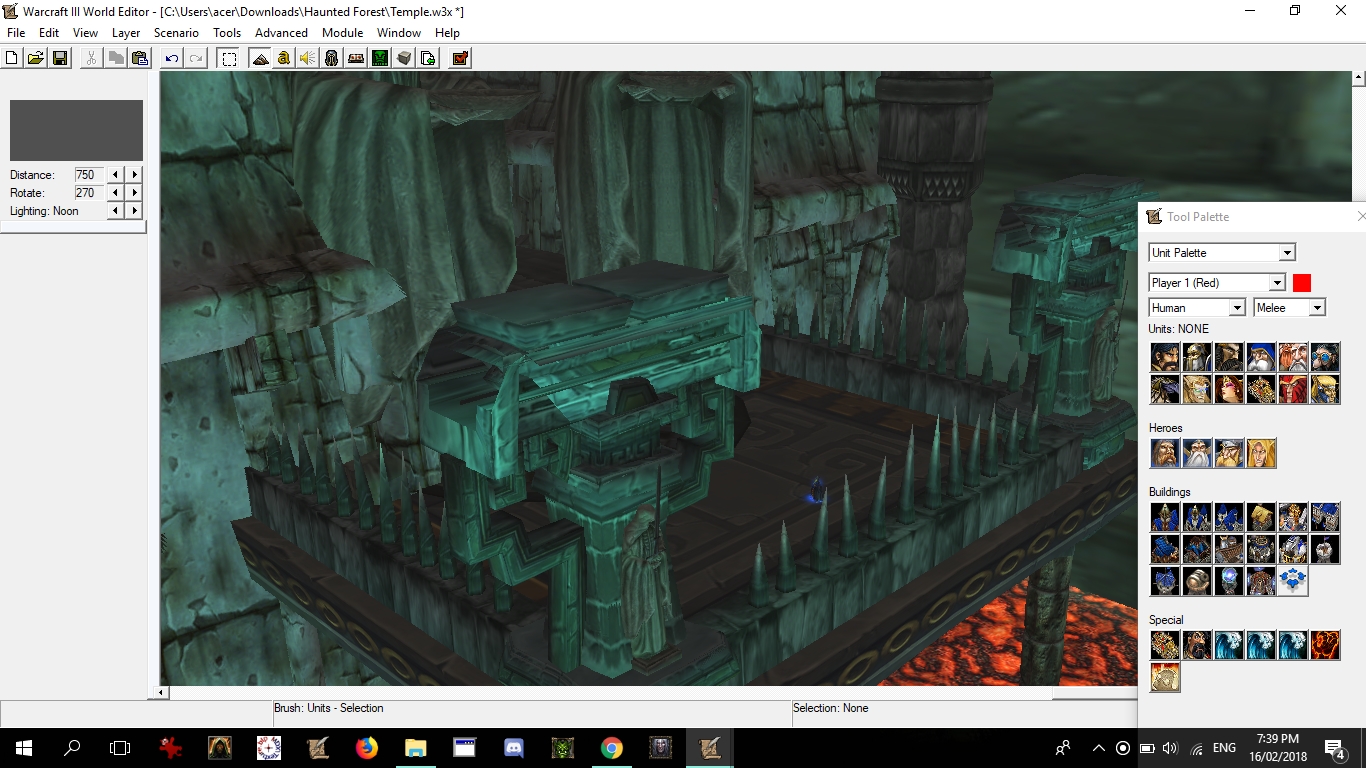Open the Terrain Editor mountain icon
1366x768 pixels.
[260, 58]
